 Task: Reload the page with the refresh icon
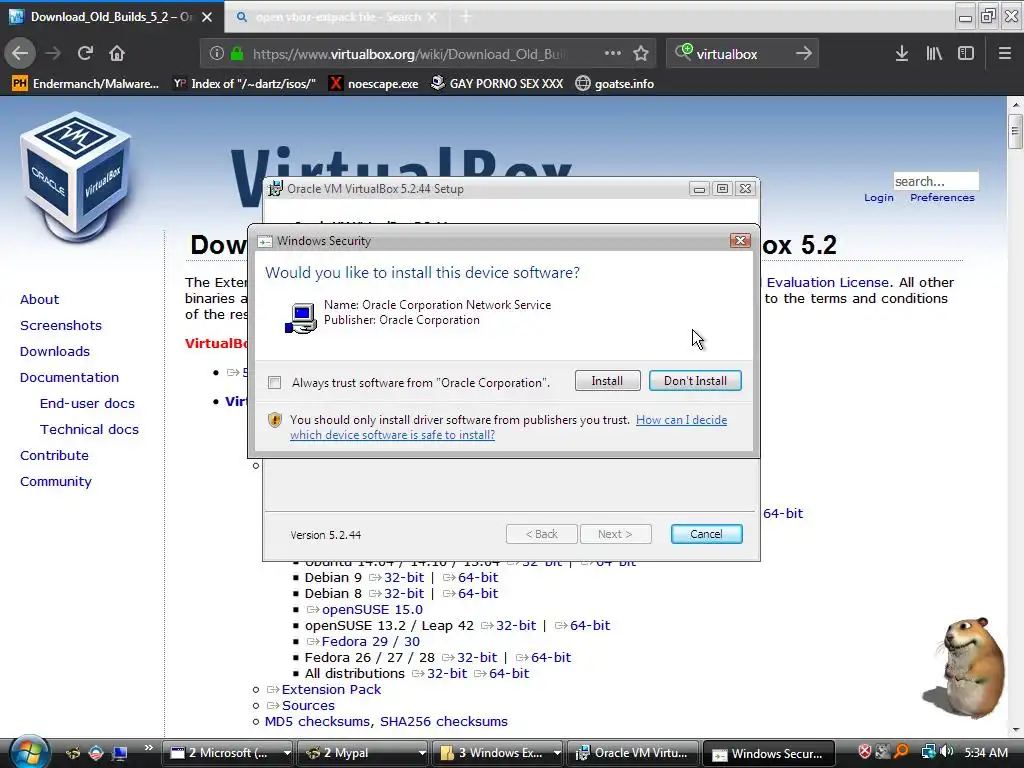click(x=85, y=53)
